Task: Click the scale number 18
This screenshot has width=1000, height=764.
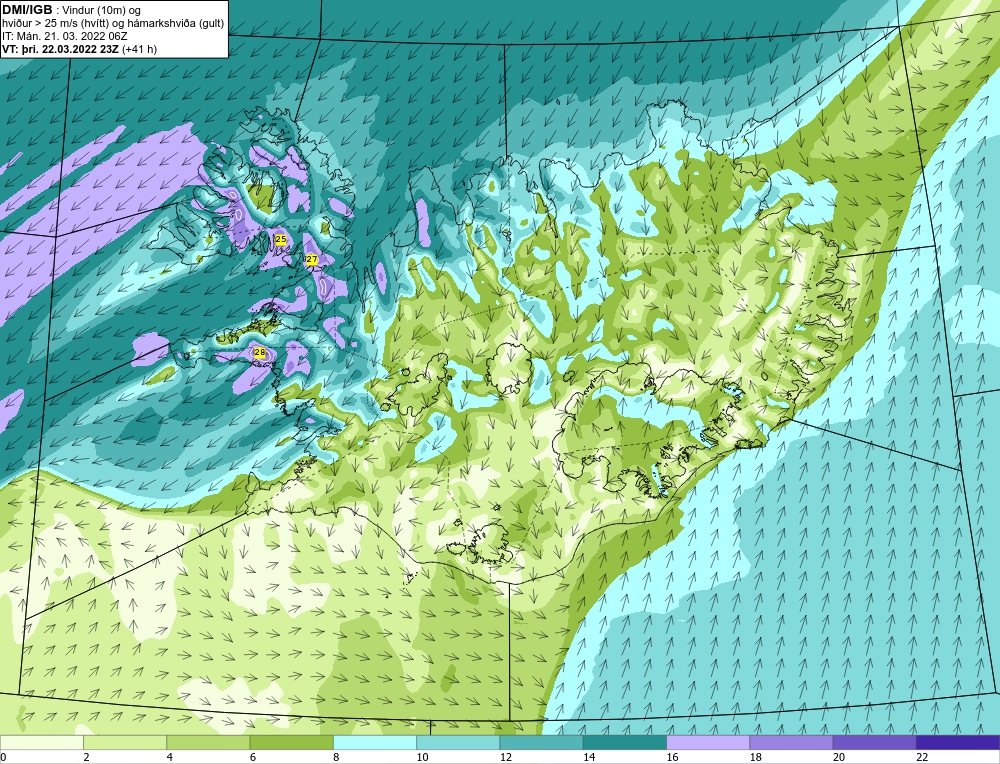Action: pos(756,758)
